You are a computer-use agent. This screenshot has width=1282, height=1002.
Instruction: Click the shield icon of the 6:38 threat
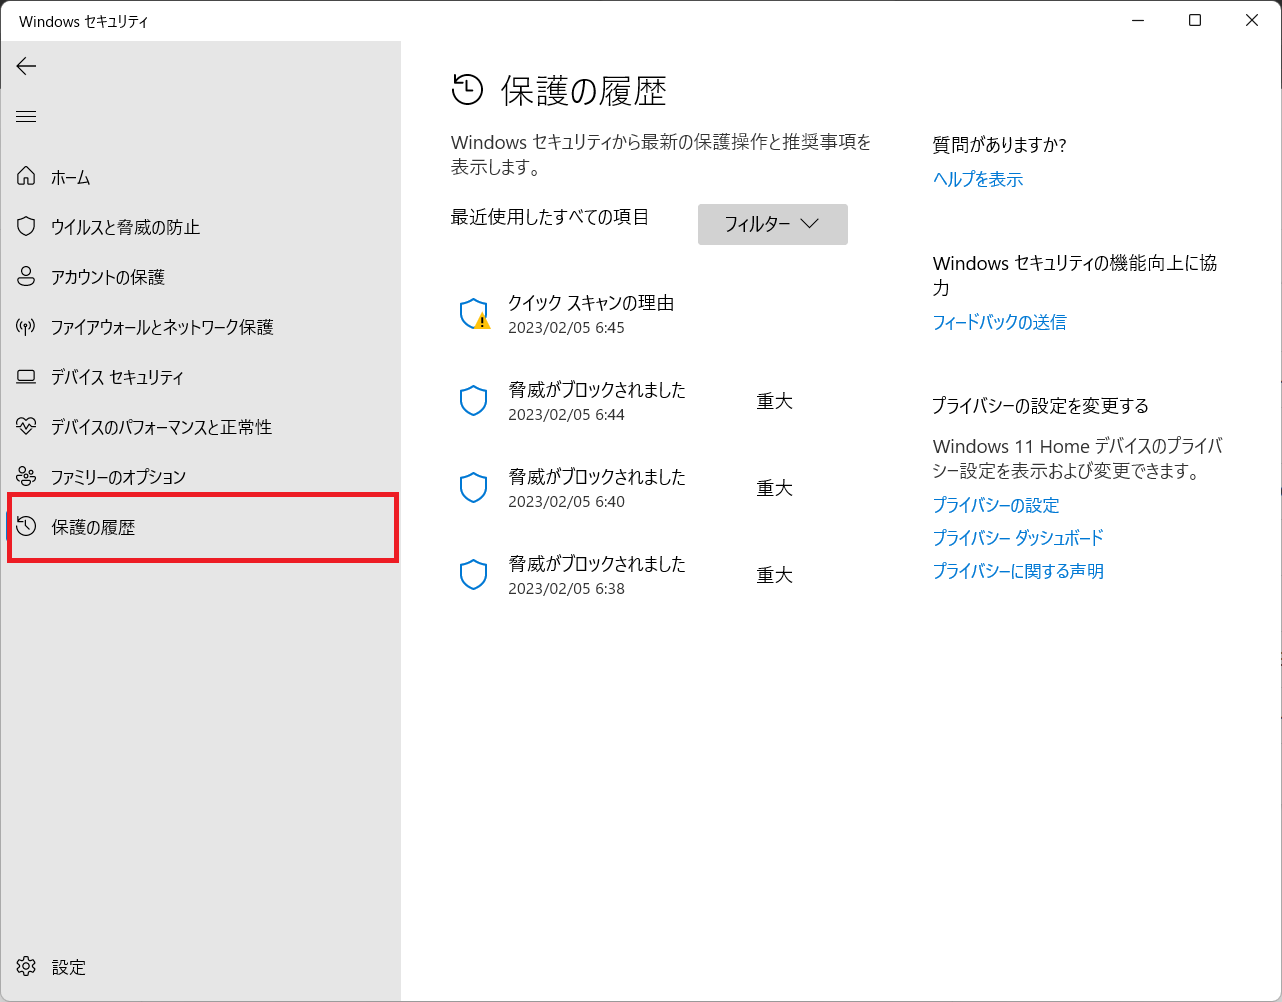[x=473, y=575]
